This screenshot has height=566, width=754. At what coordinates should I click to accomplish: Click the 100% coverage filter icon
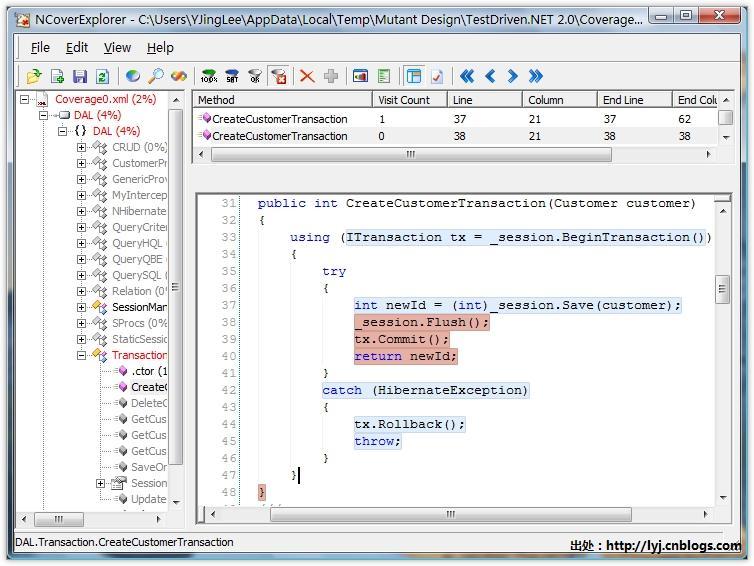(209, 76)
